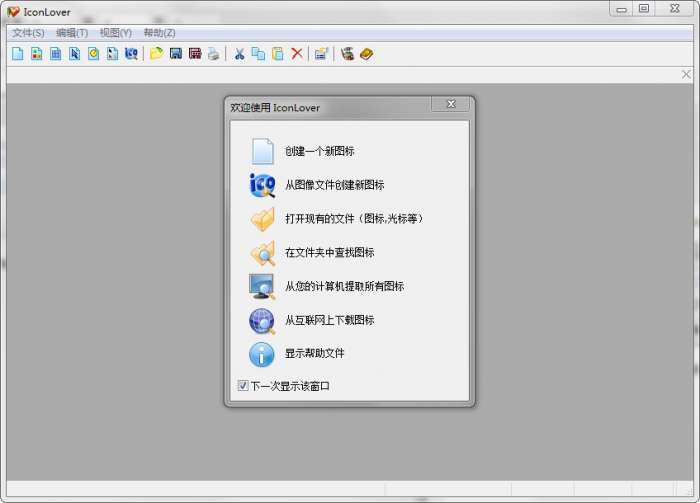Viewport: 700px width, 503px height.
Task: Click the new icon library toolbar button
Action: click(37, 54)
